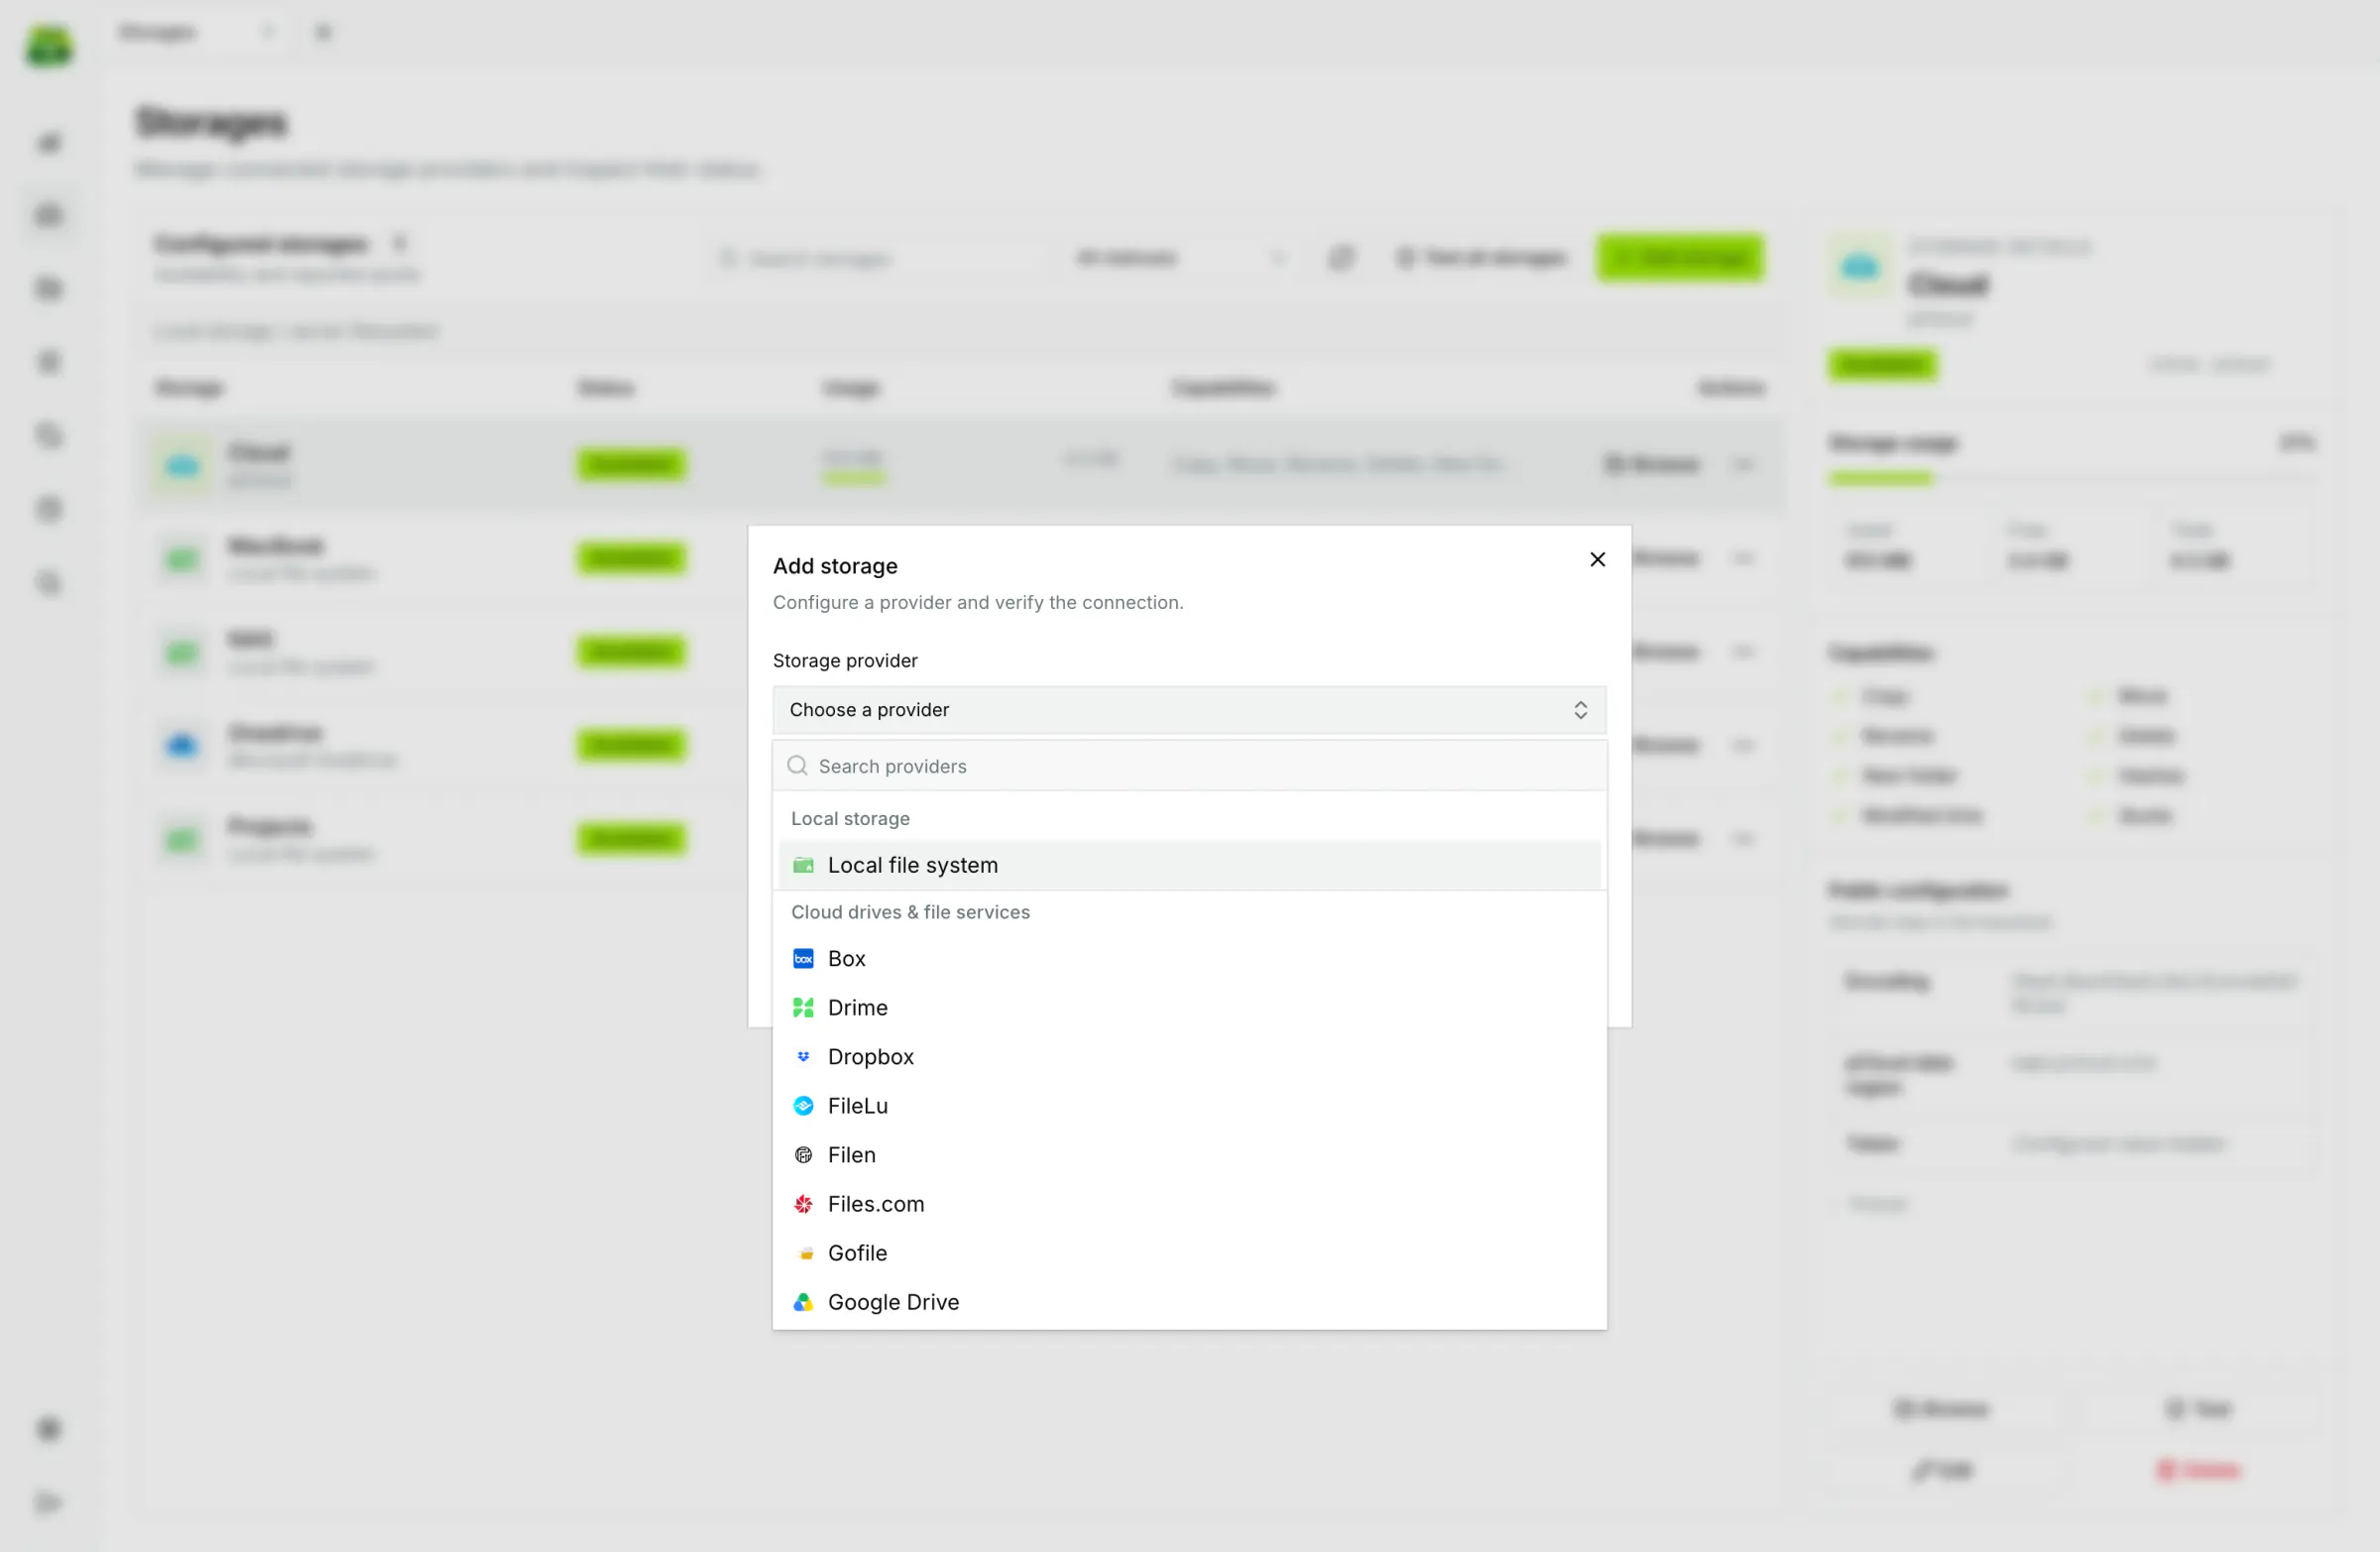2380x1552 pixels.
Task: Click the Filen logo icon
Action: click(803, 1154)
